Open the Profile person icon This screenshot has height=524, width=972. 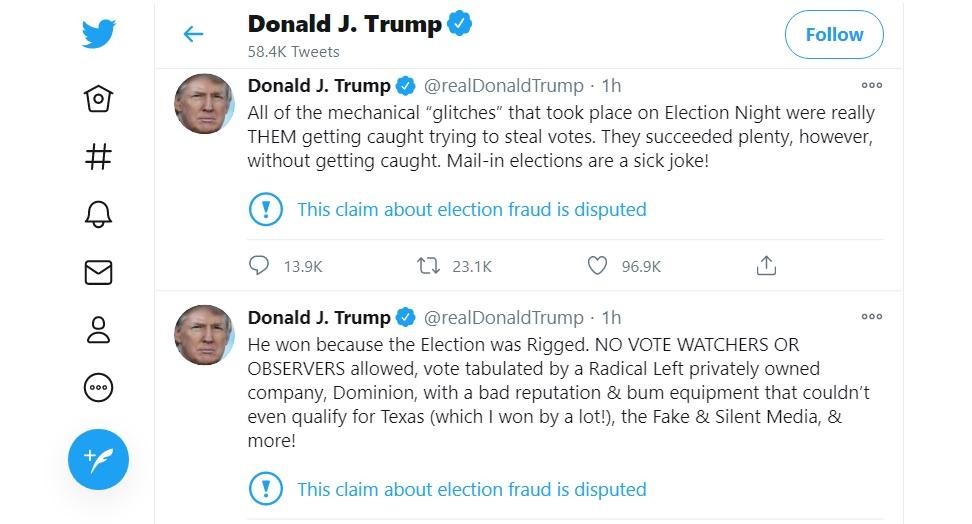click(99, 330)
